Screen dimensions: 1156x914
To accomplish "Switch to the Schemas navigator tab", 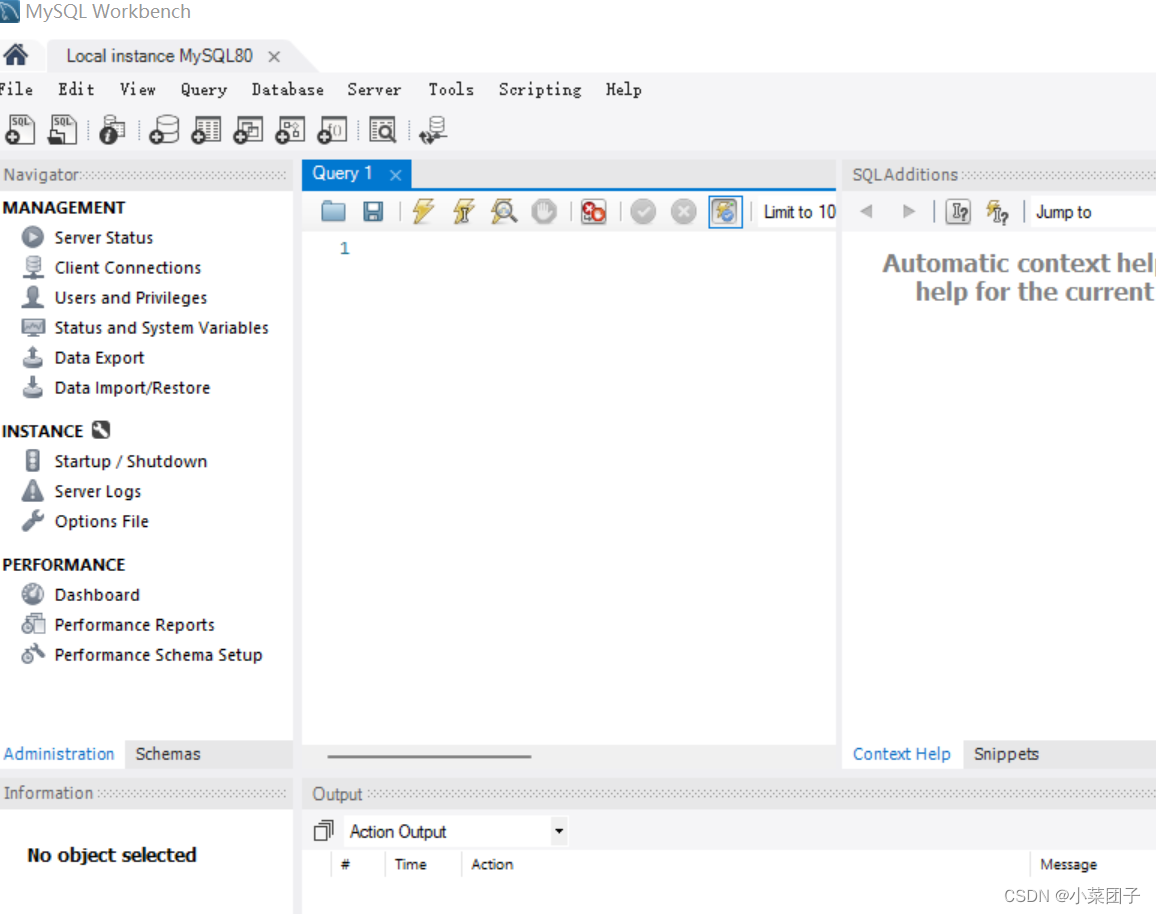I will click(x=168, y=754).
